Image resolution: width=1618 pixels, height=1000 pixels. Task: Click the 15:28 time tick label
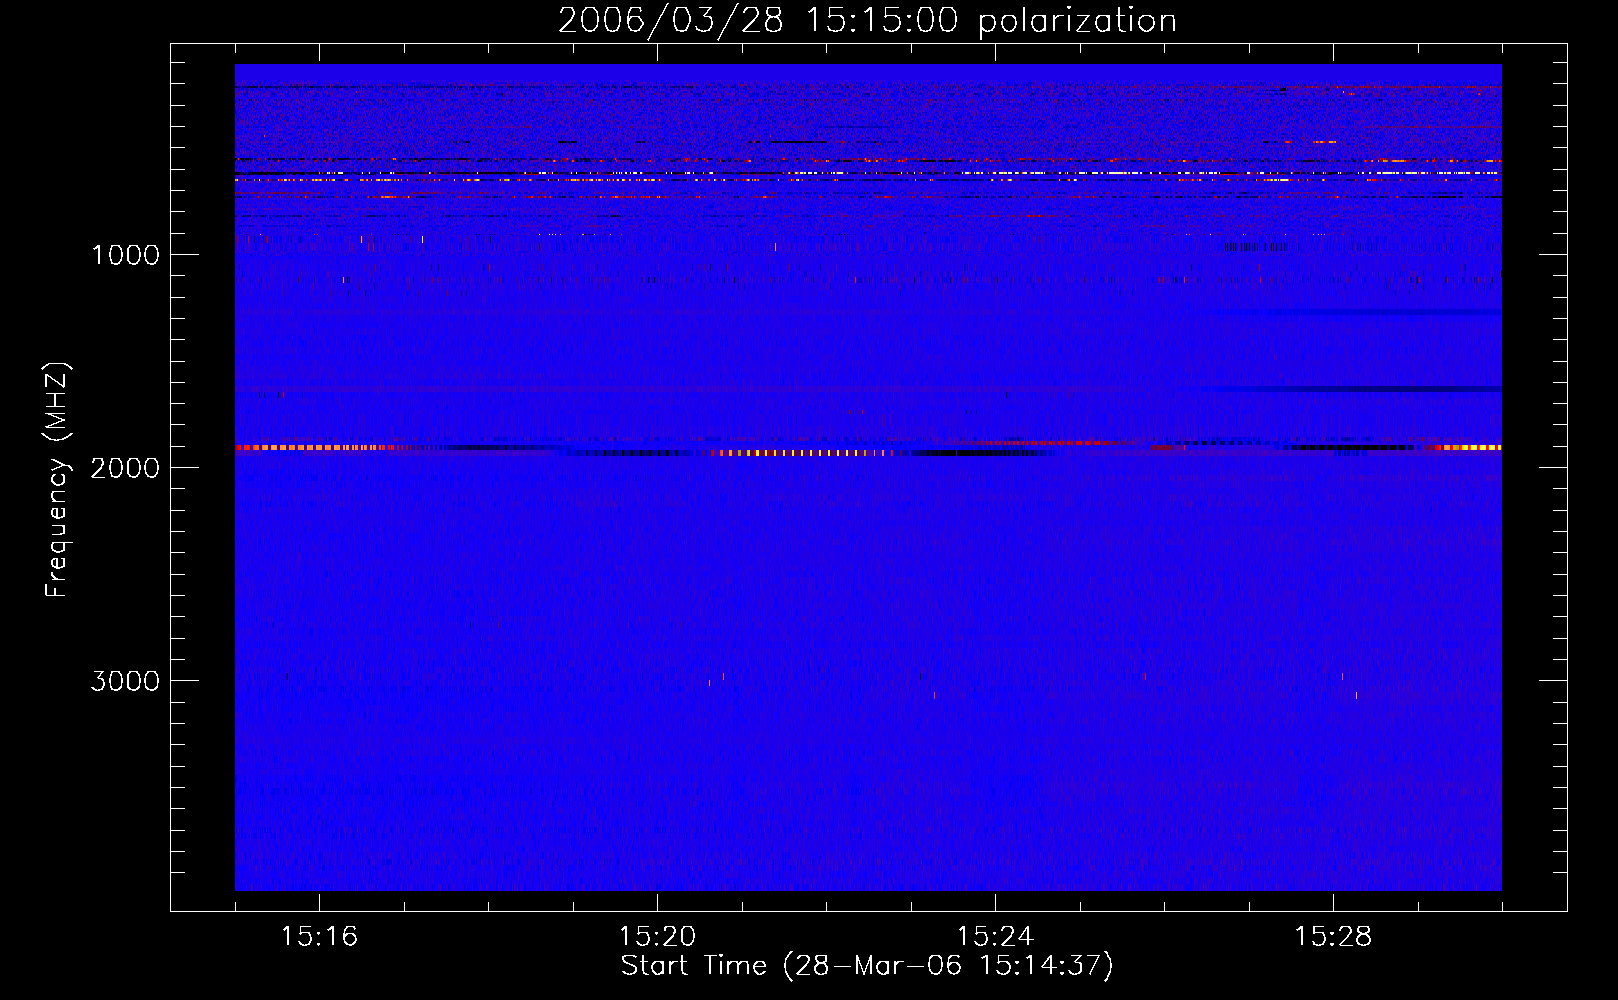click(x=1333, y=937)
